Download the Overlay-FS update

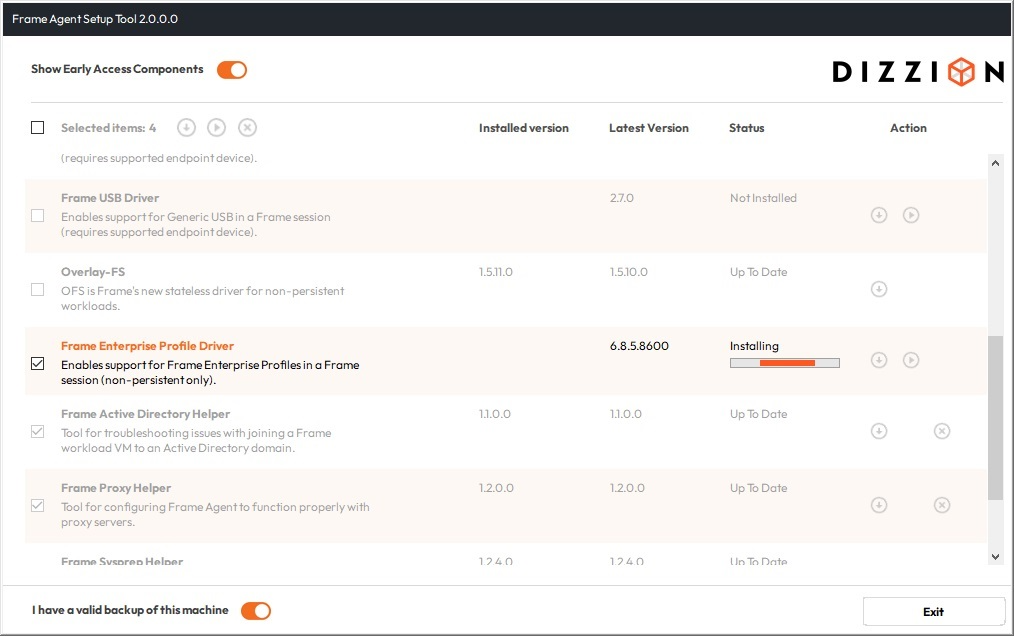879,289
